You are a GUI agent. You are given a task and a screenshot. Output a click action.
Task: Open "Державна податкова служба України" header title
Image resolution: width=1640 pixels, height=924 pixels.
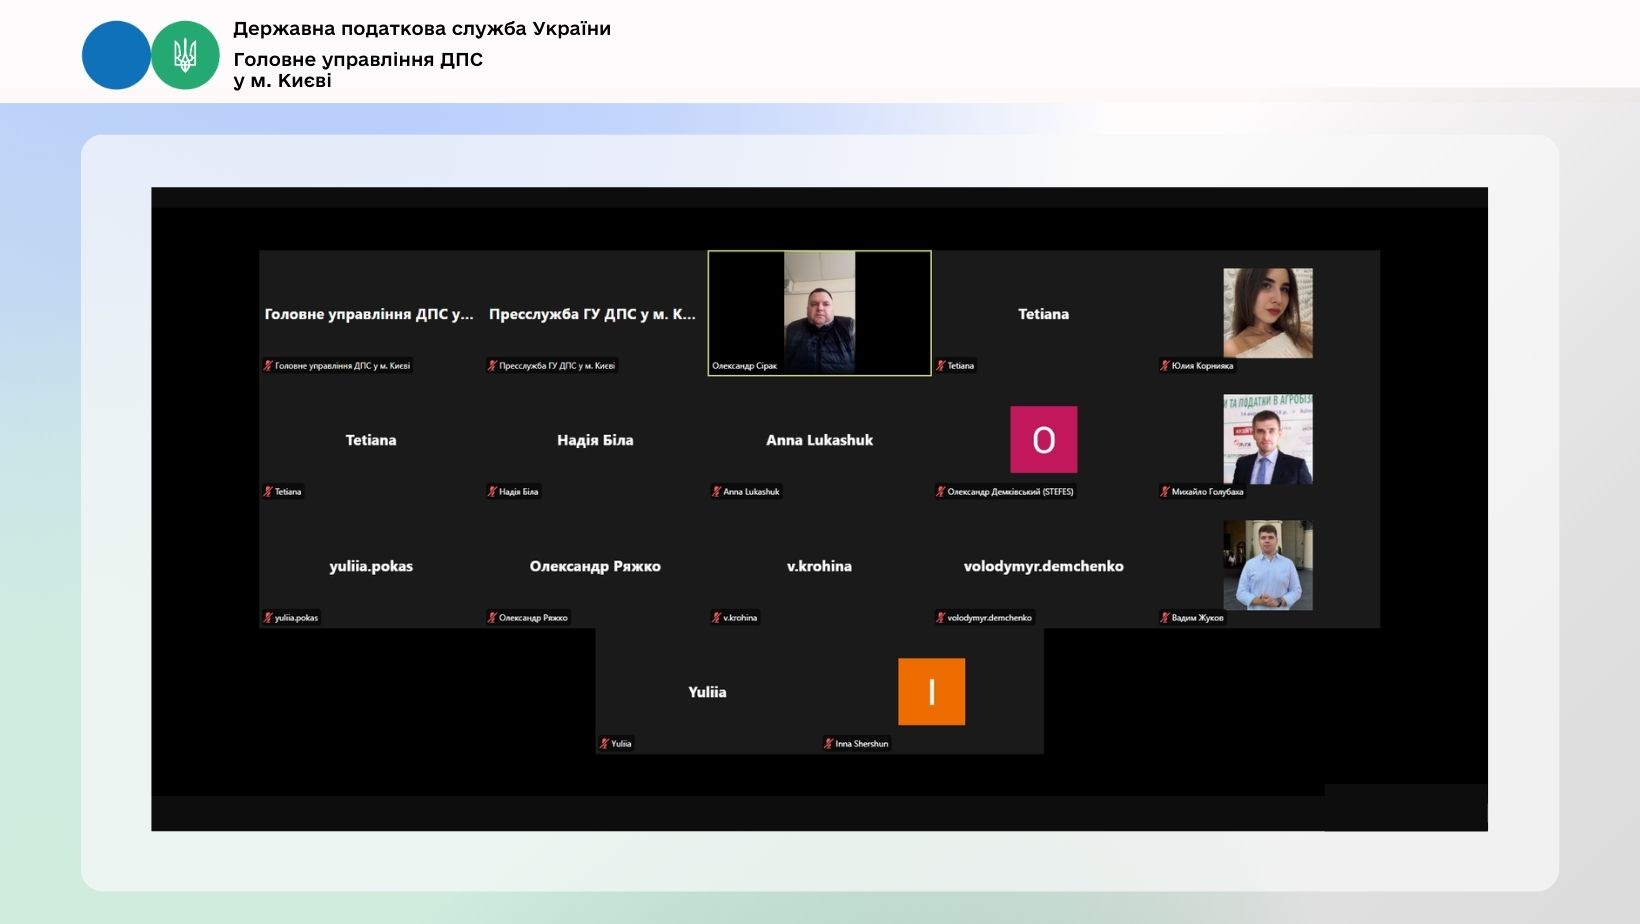pos(421,29)
